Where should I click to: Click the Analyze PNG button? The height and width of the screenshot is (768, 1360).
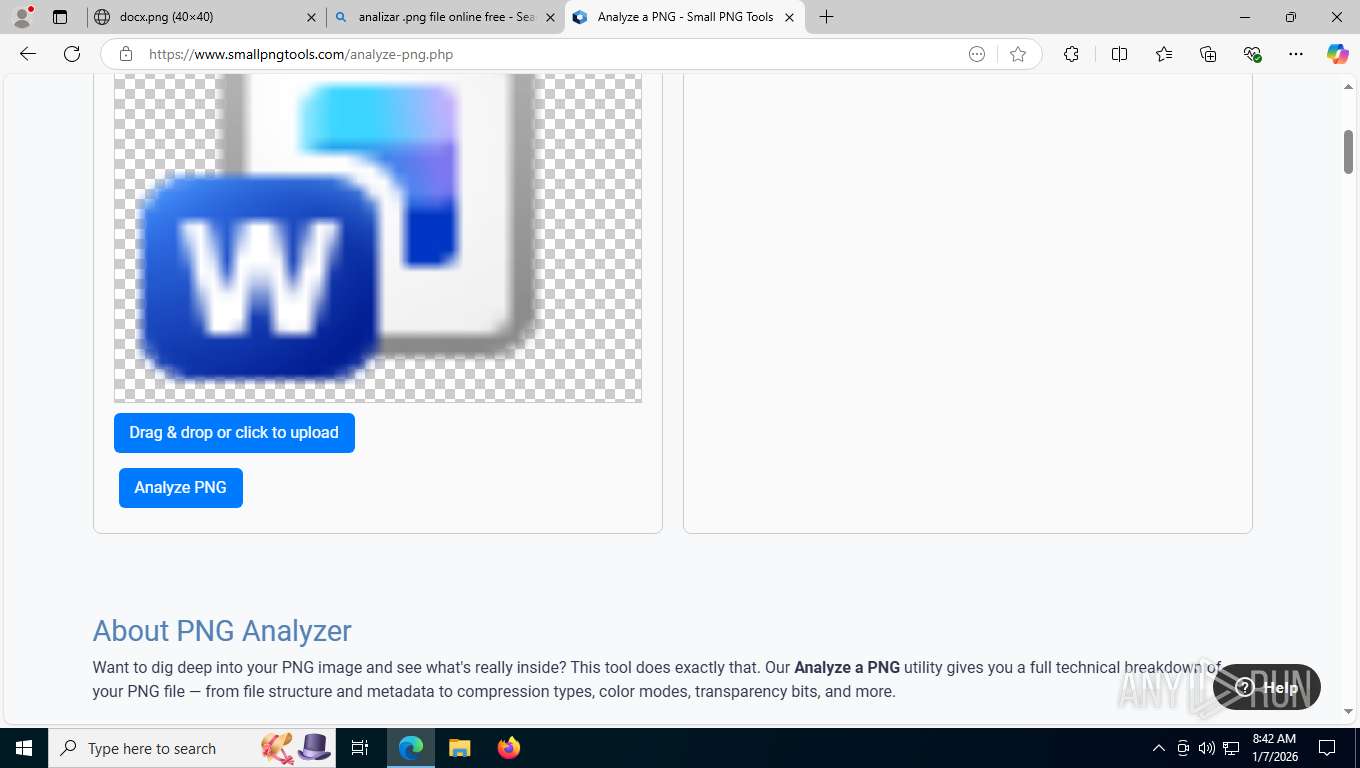click(181, 488)
